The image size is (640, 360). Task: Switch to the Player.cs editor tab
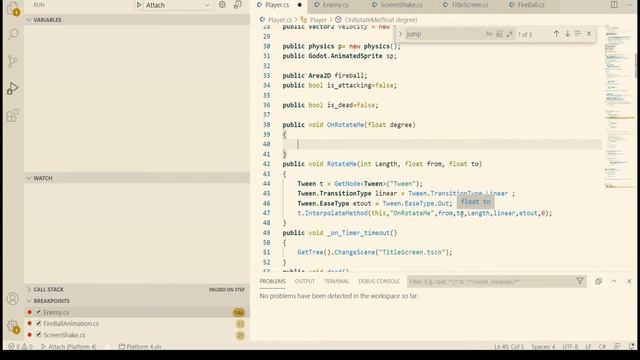(x=278, y=5)
